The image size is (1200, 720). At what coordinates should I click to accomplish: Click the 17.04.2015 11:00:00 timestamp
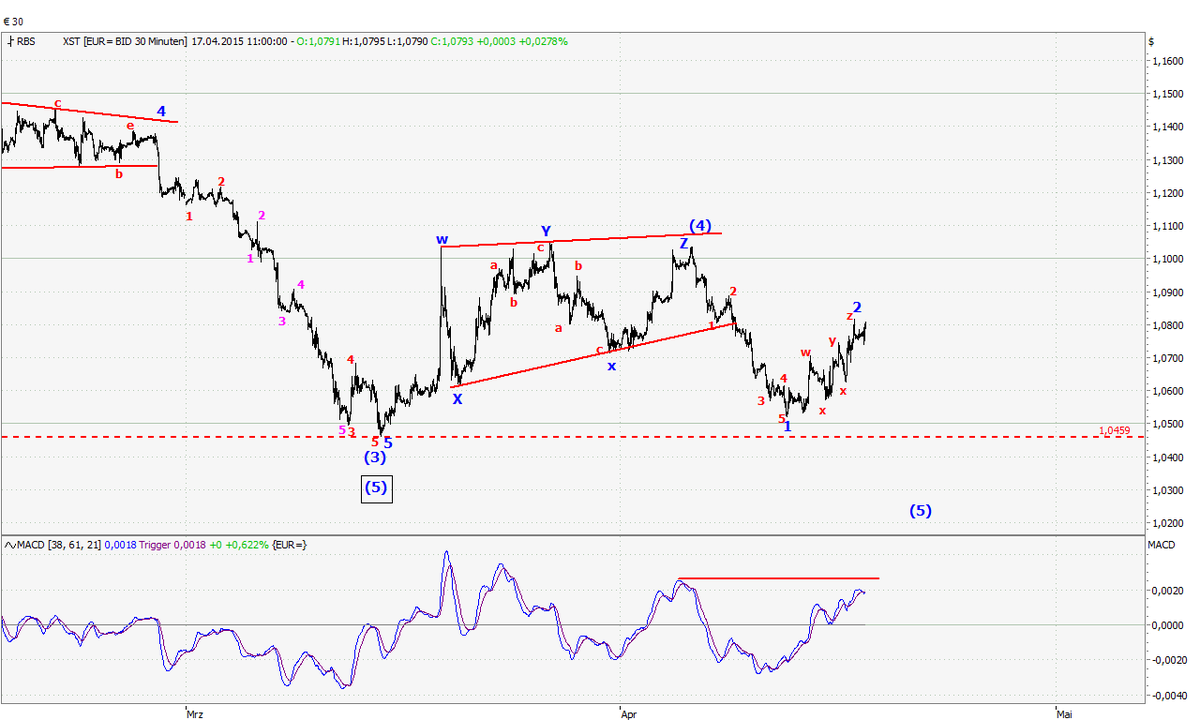coord(239,41)
